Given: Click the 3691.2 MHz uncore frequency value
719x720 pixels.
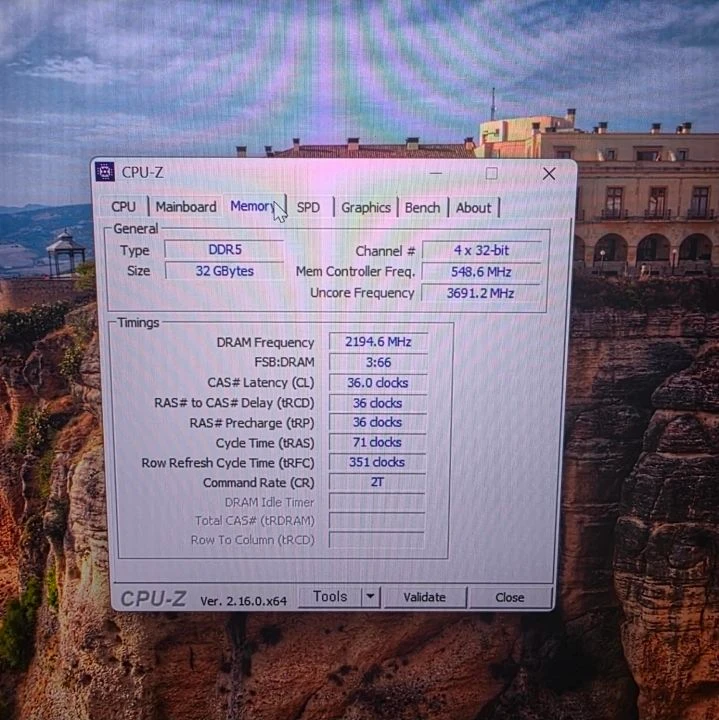Looking at the screenshot, I should pos(480,293).
